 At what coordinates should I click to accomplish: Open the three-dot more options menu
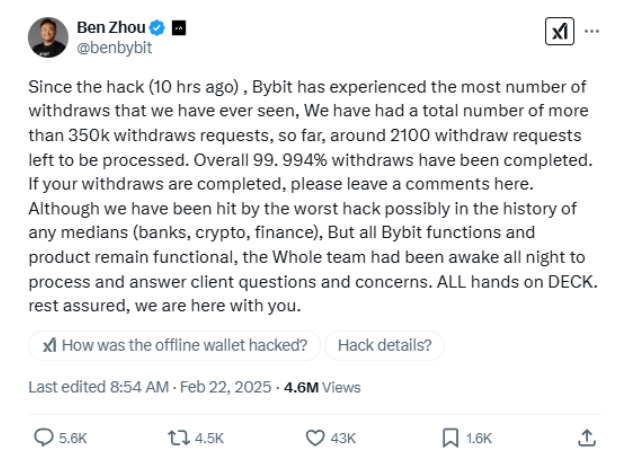tap(592, 31)
